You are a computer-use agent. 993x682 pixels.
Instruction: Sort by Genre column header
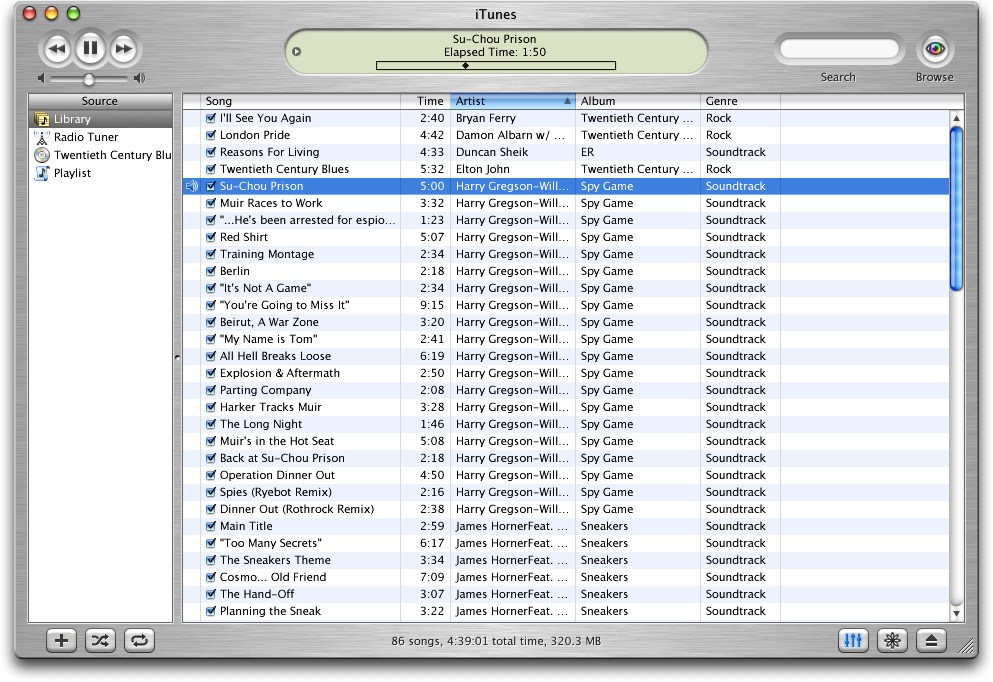point(740,101)
